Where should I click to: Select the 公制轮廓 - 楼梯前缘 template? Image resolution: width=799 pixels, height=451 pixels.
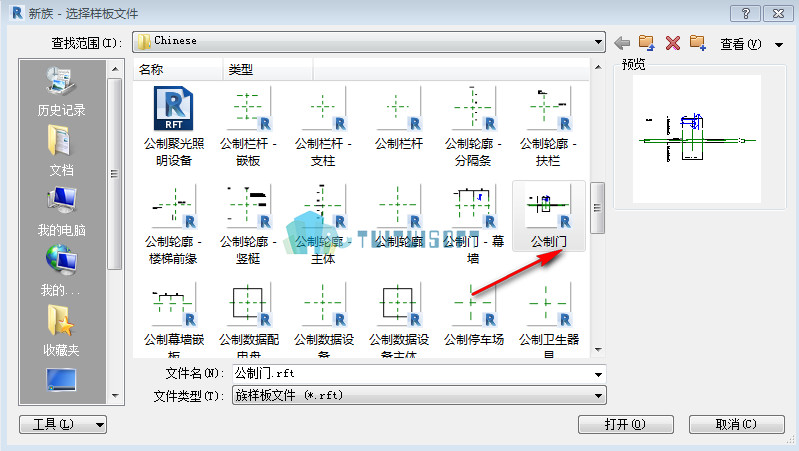tap(173, 225)
